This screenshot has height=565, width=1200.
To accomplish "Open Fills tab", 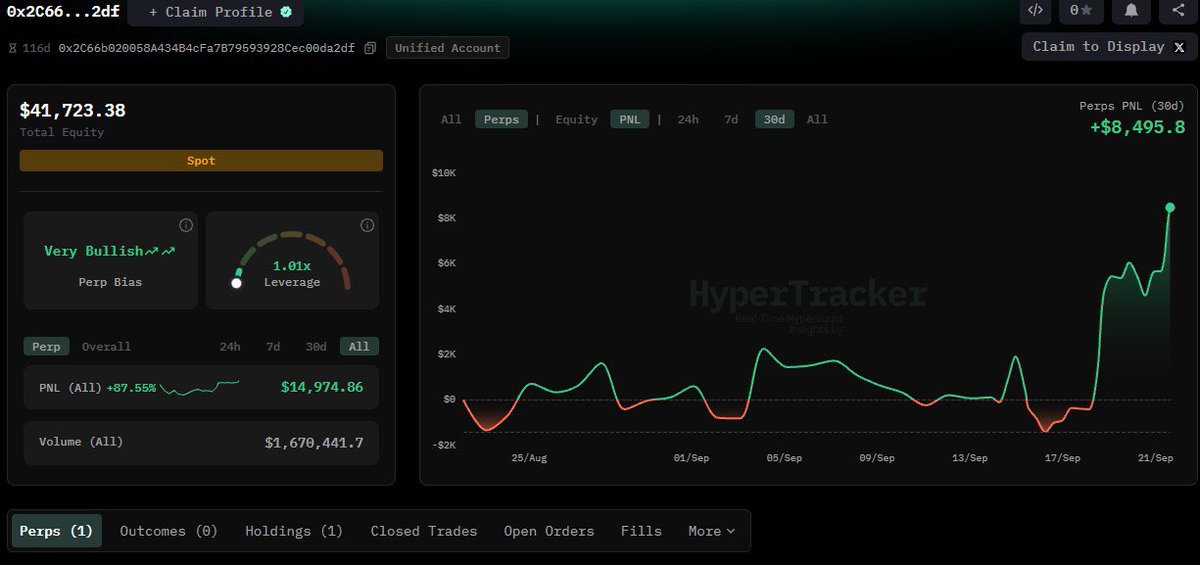I will tap(641, 531).
